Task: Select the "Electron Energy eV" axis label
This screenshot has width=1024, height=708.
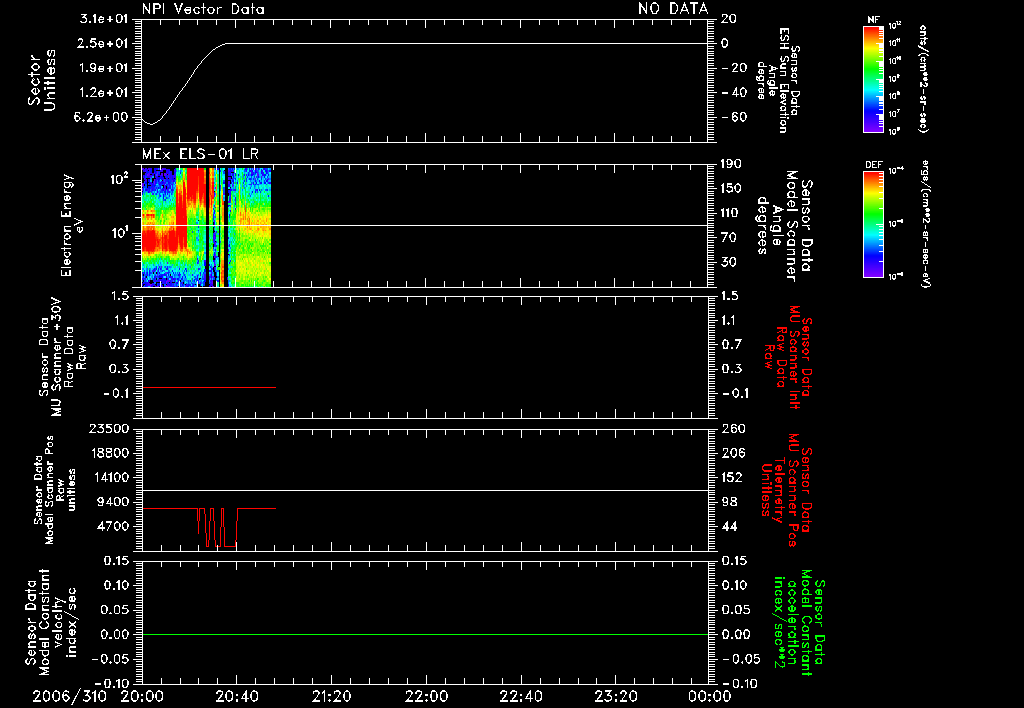Action: (71, 225)
